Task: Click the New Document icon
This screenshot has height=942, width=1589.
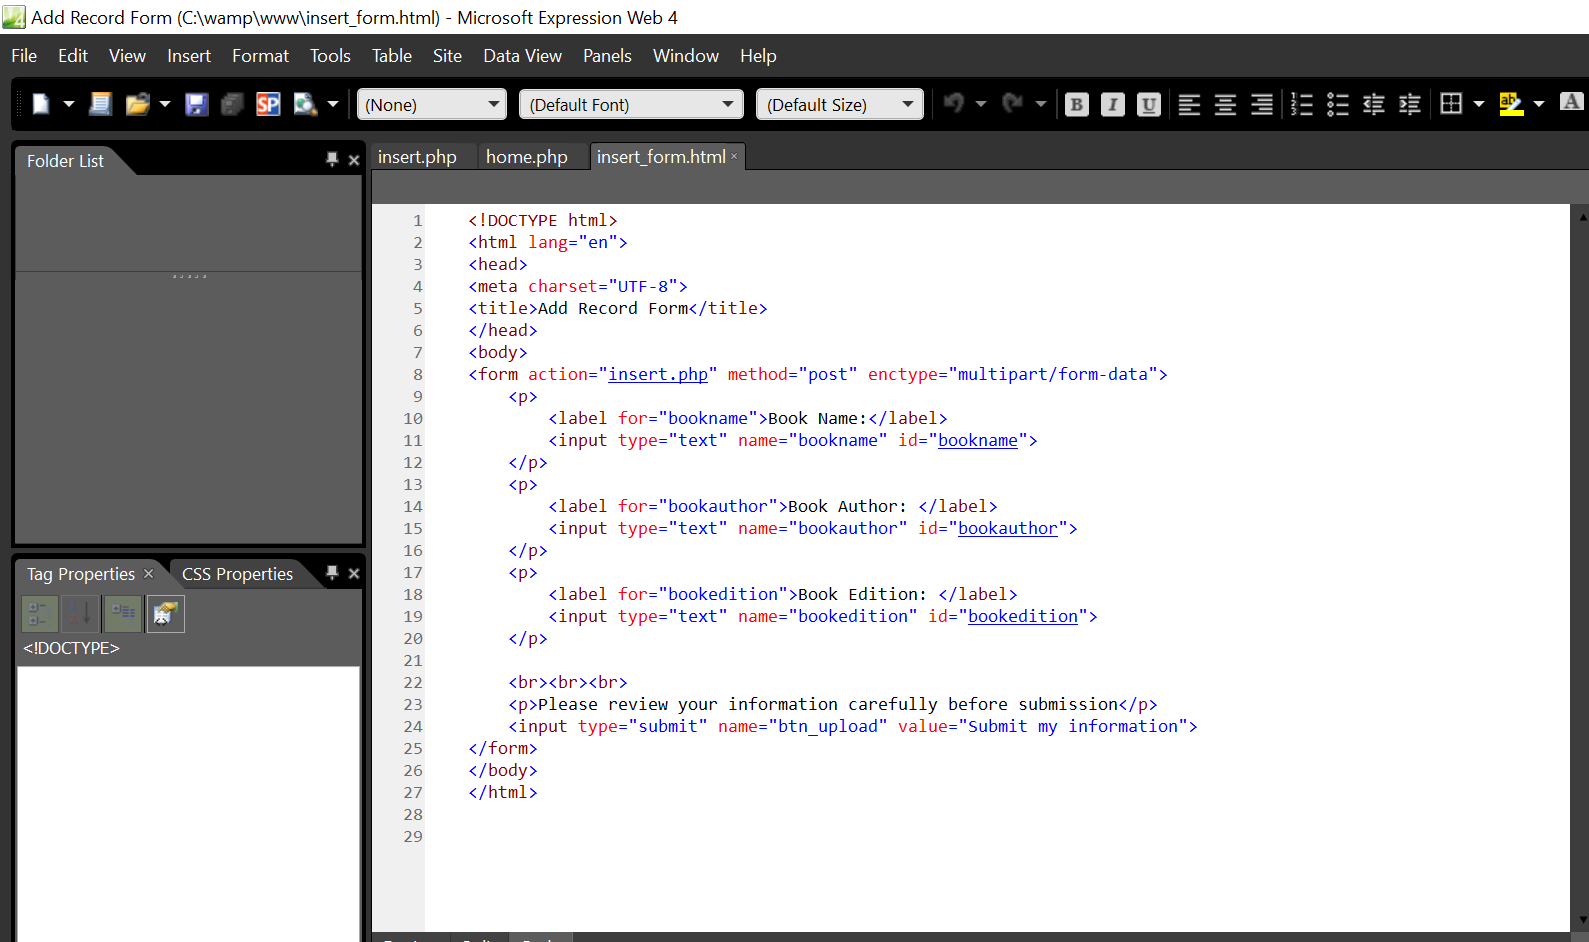Action: click(41, 104)
